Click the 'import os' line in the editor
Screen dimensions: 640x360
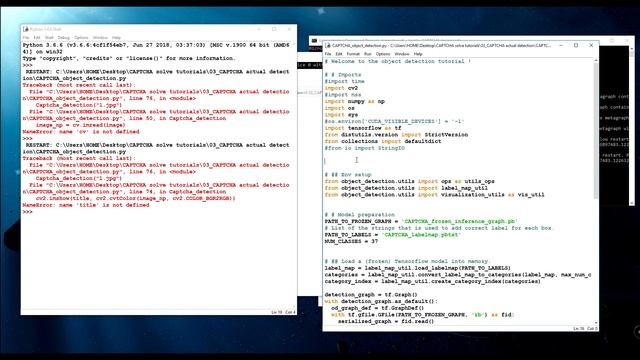340,108
